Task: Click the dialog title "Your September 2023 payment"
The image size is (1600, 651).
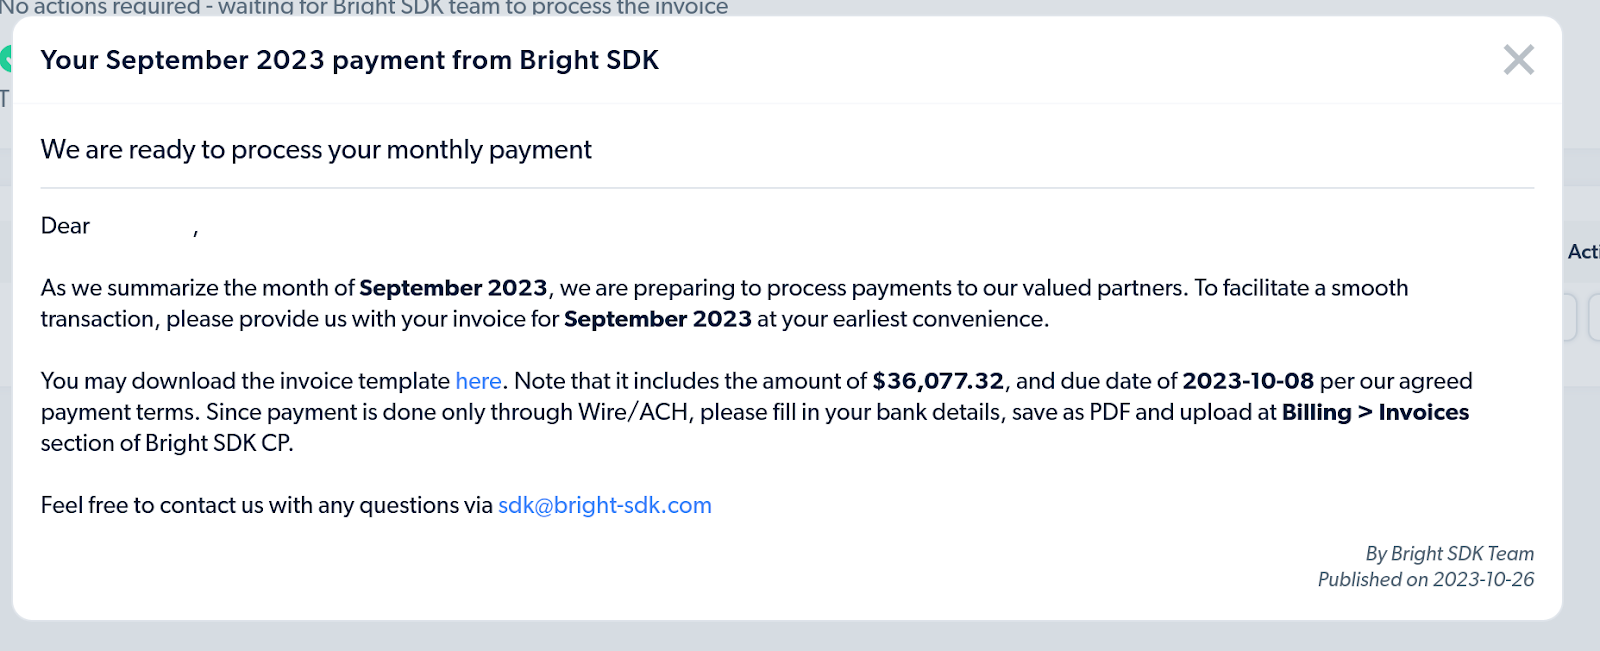Action: [349, 60]
